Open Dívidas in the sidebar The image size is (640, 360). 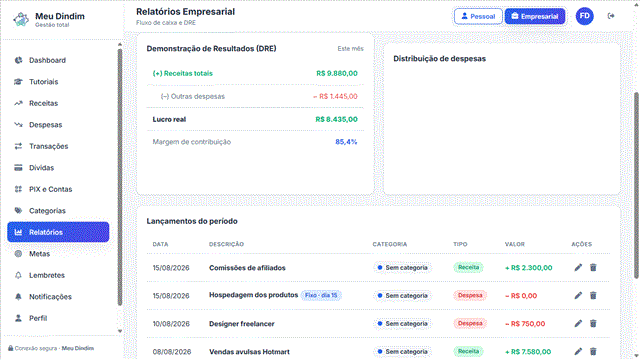pyautogui.click(x=58, y=168)
